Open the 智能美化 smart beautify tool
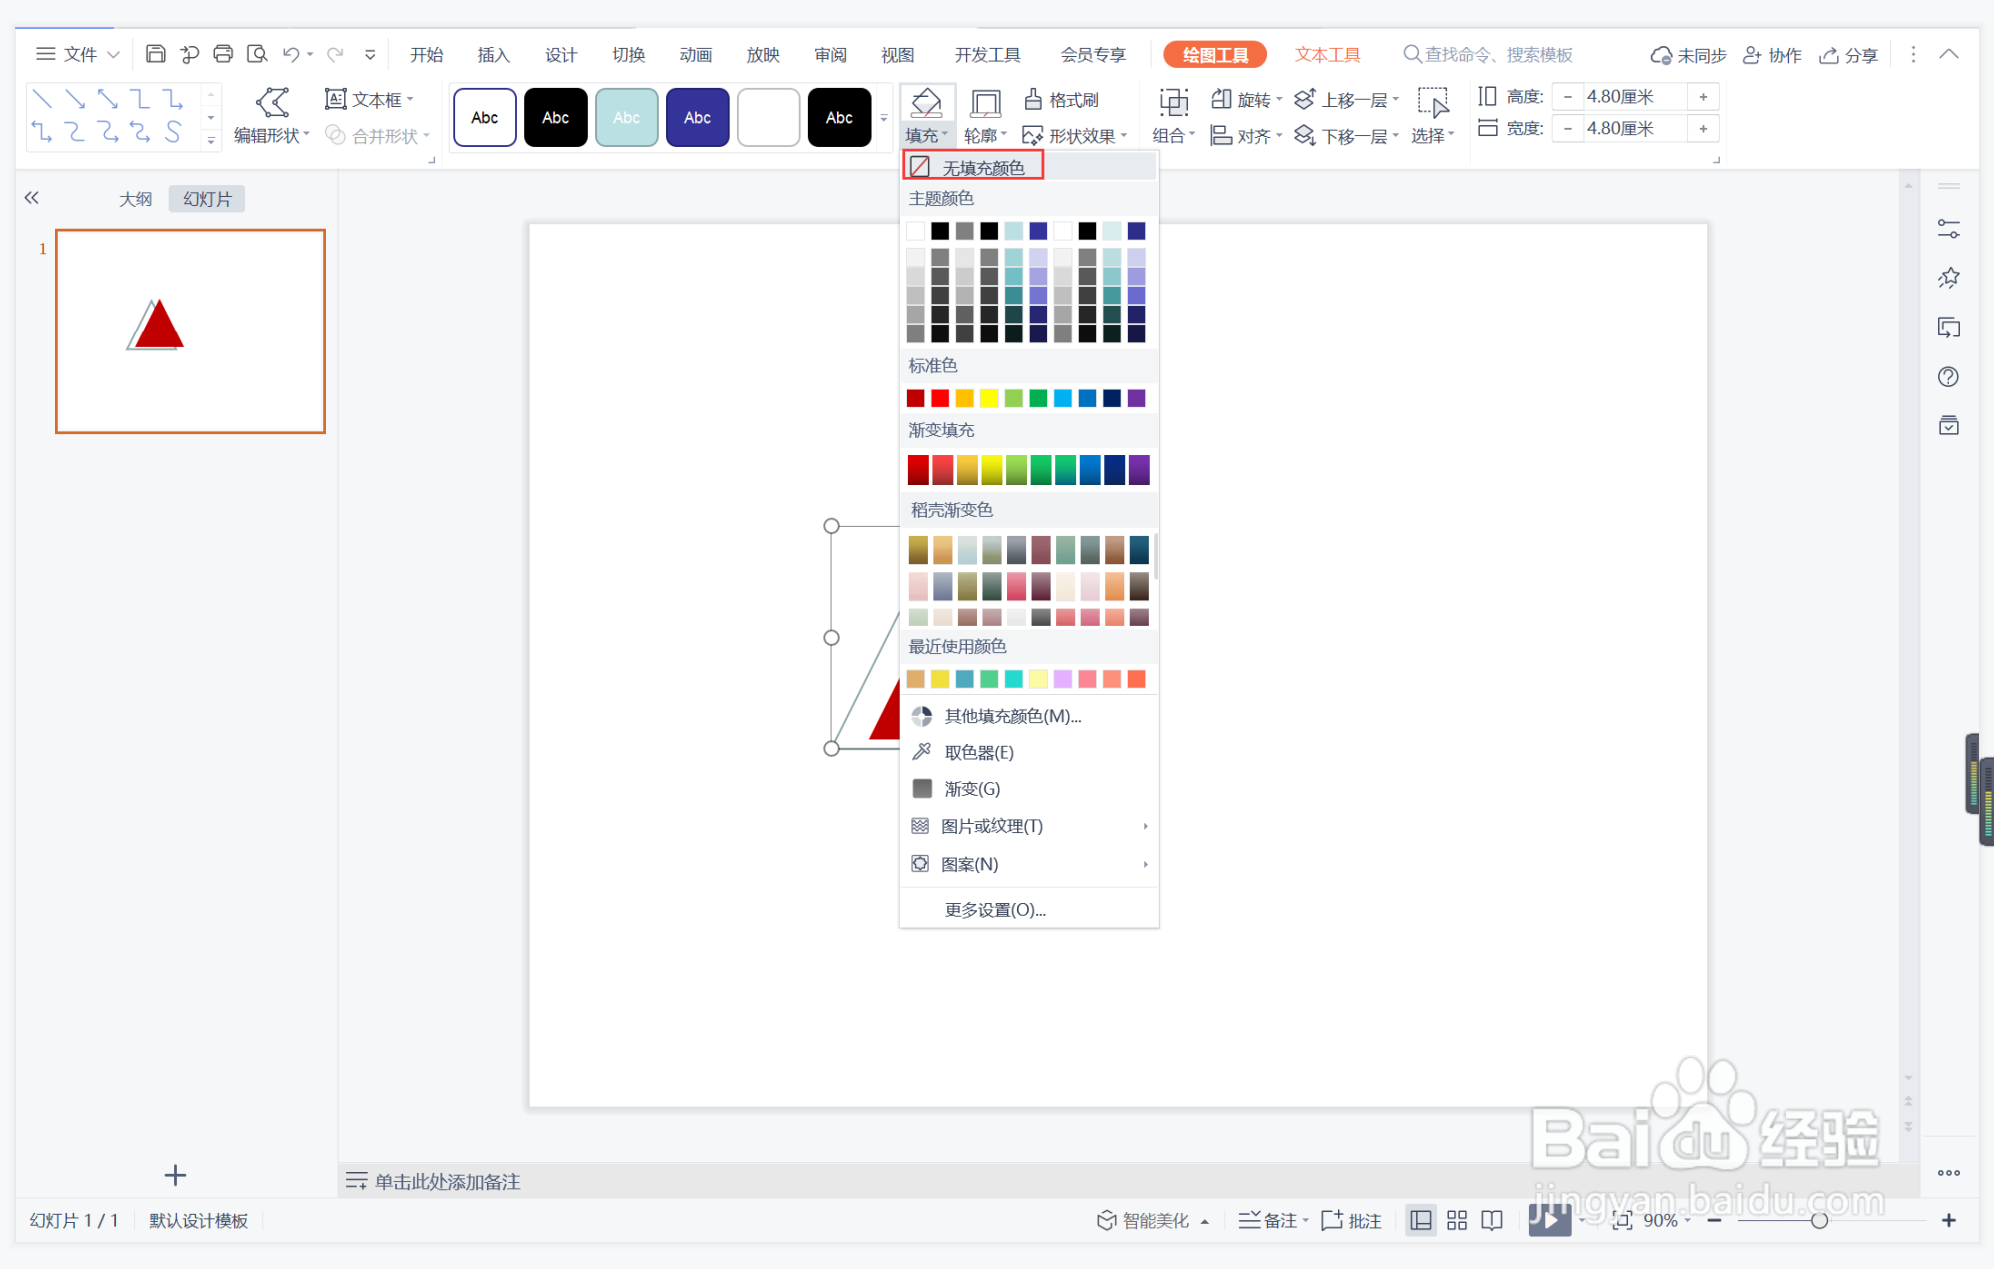1994x1269 pixels. click(x=1144, y=1220)
